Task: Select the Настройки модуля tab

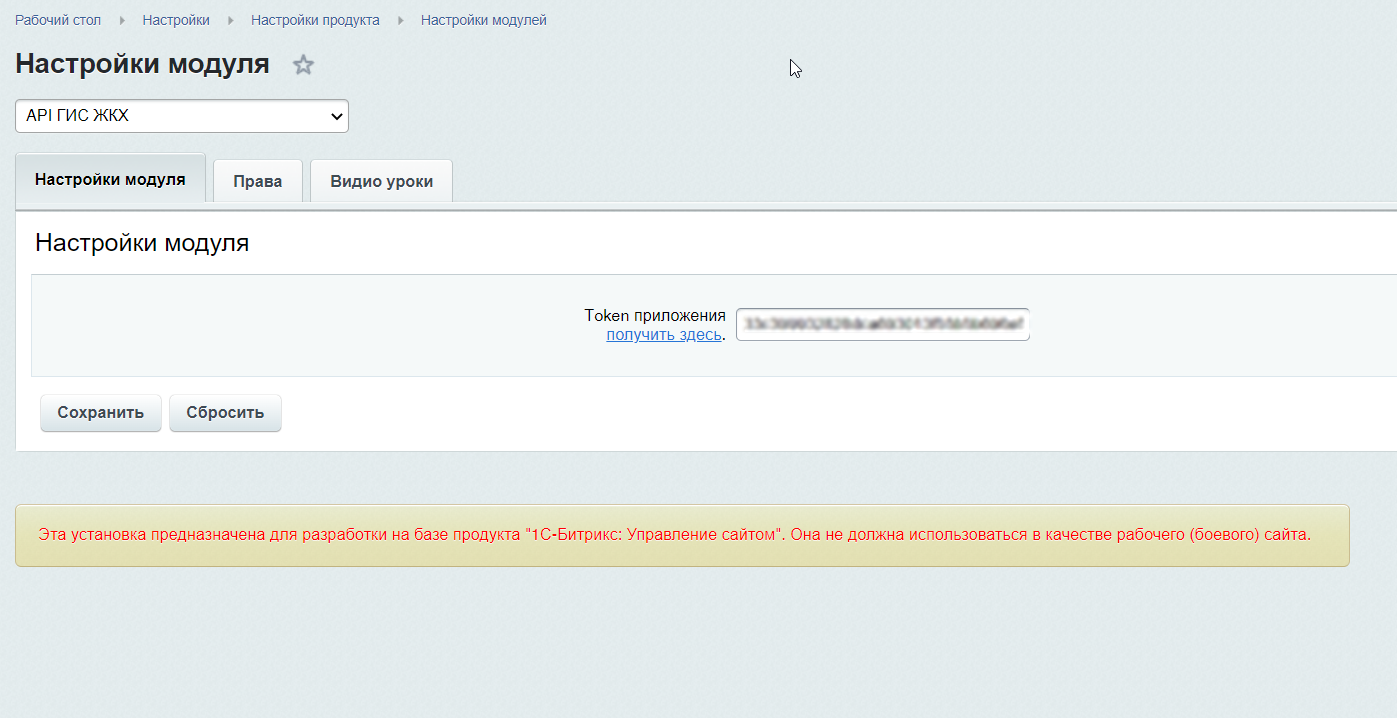Action: (110, 180)
